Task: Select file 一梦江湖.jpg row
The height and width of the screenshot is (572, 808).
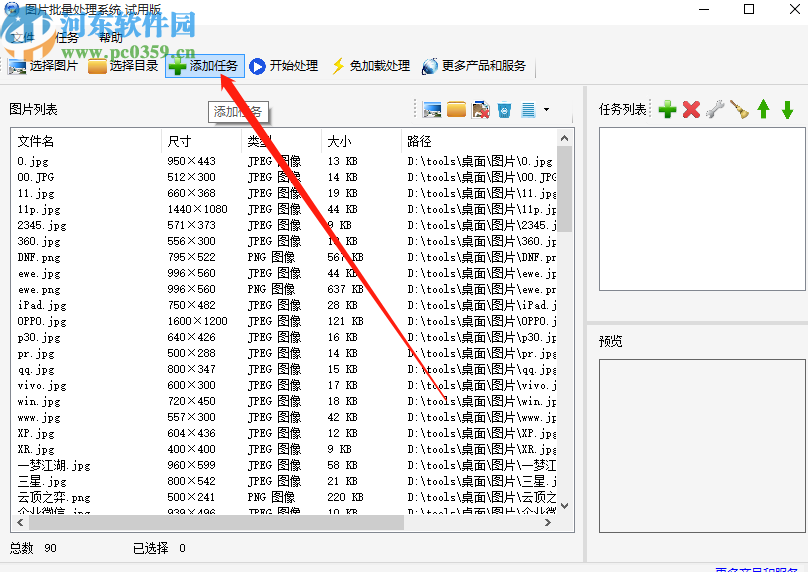Action: tap(284, 465)
